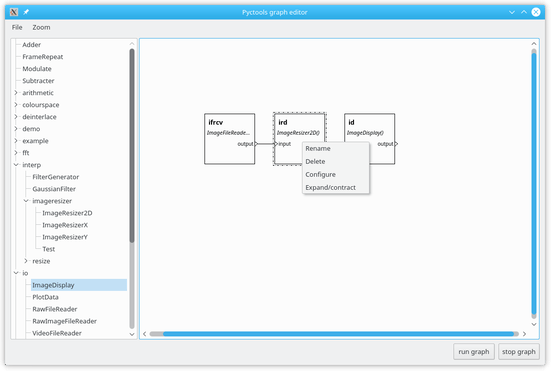Screen dimensions: 551x371
Task: Select RawFileReader in the tree
Action: pos(54,309)
